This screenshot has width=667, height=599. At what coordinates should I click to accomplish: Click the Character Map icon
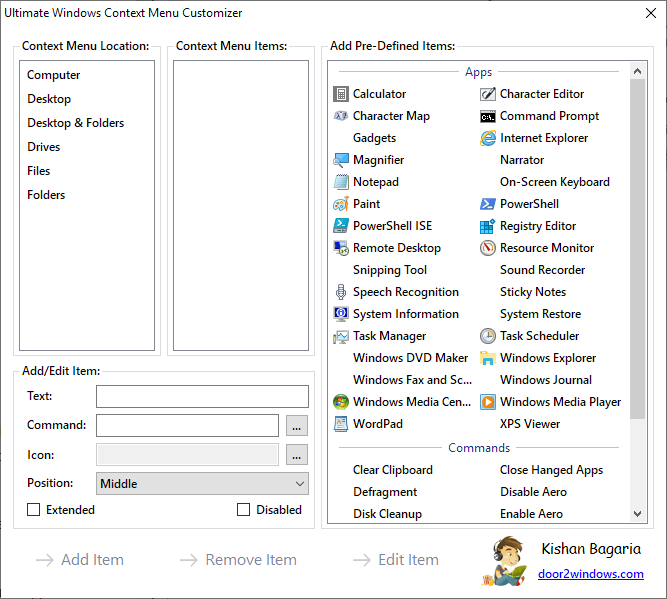tap(341, 116)
